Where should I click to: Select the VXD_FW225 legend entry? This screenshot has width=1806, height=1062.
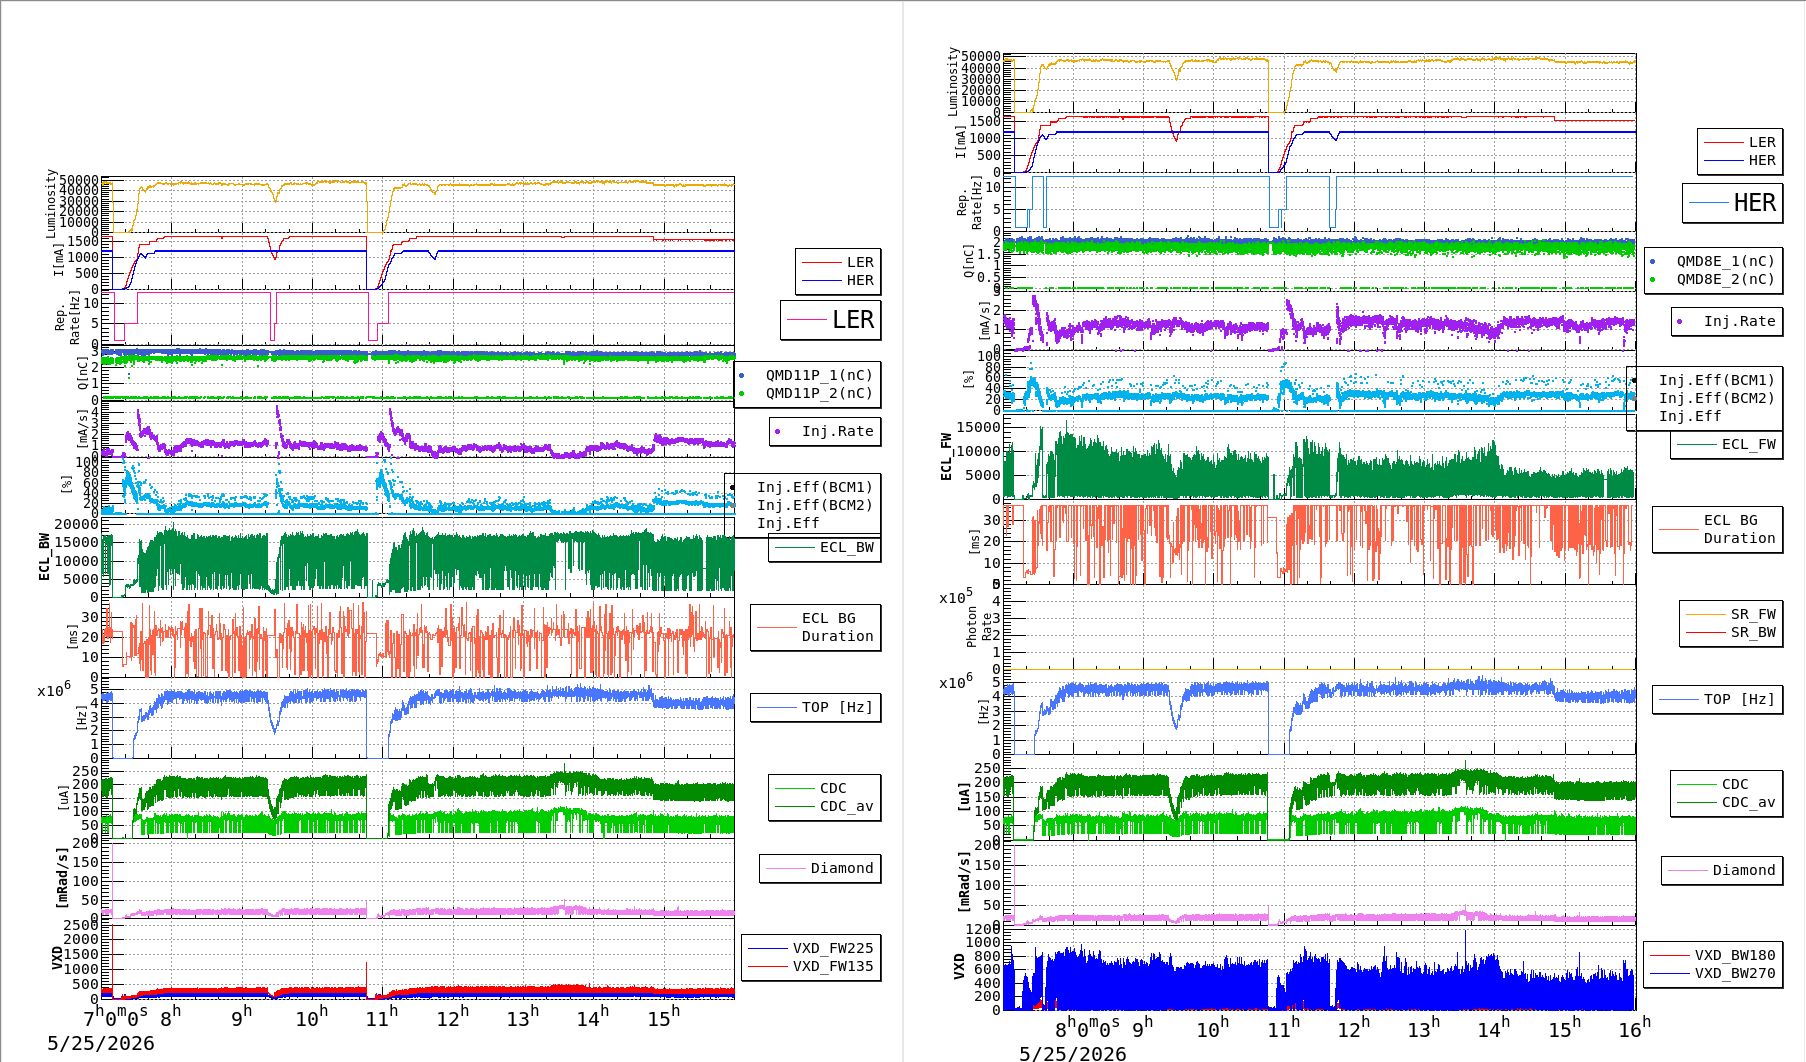pyautogui.click(x=811, y=948)
